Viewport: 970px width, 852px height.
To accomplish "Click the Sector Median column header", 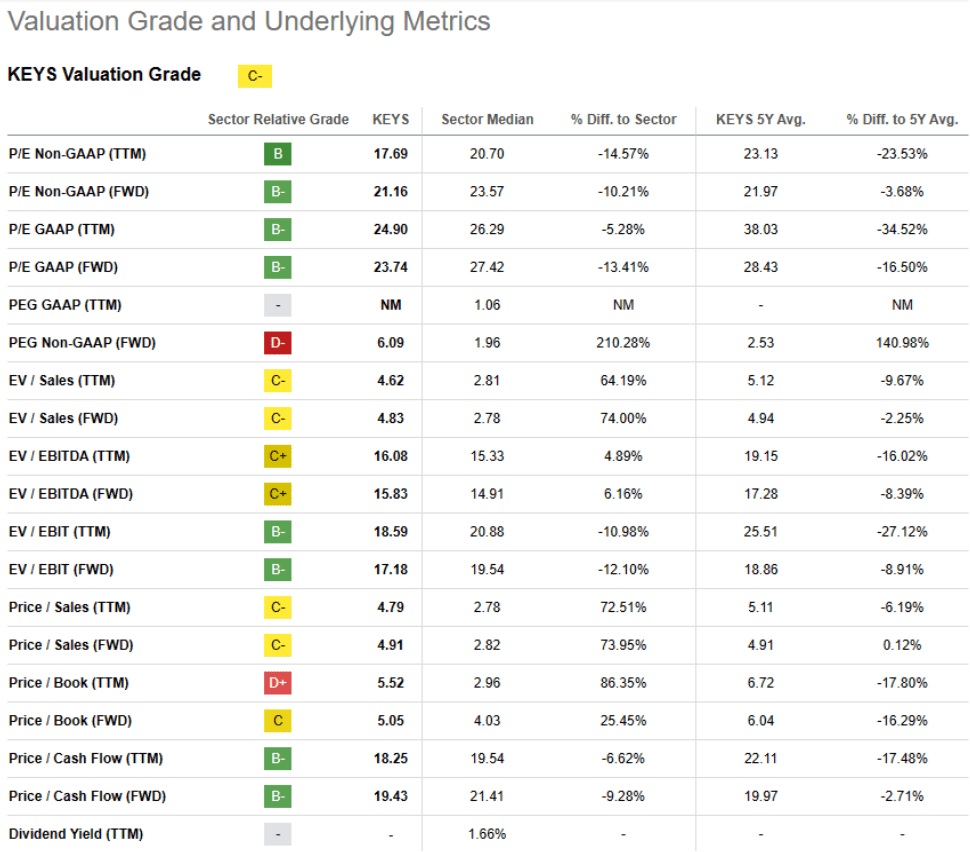I will [487, 119].
